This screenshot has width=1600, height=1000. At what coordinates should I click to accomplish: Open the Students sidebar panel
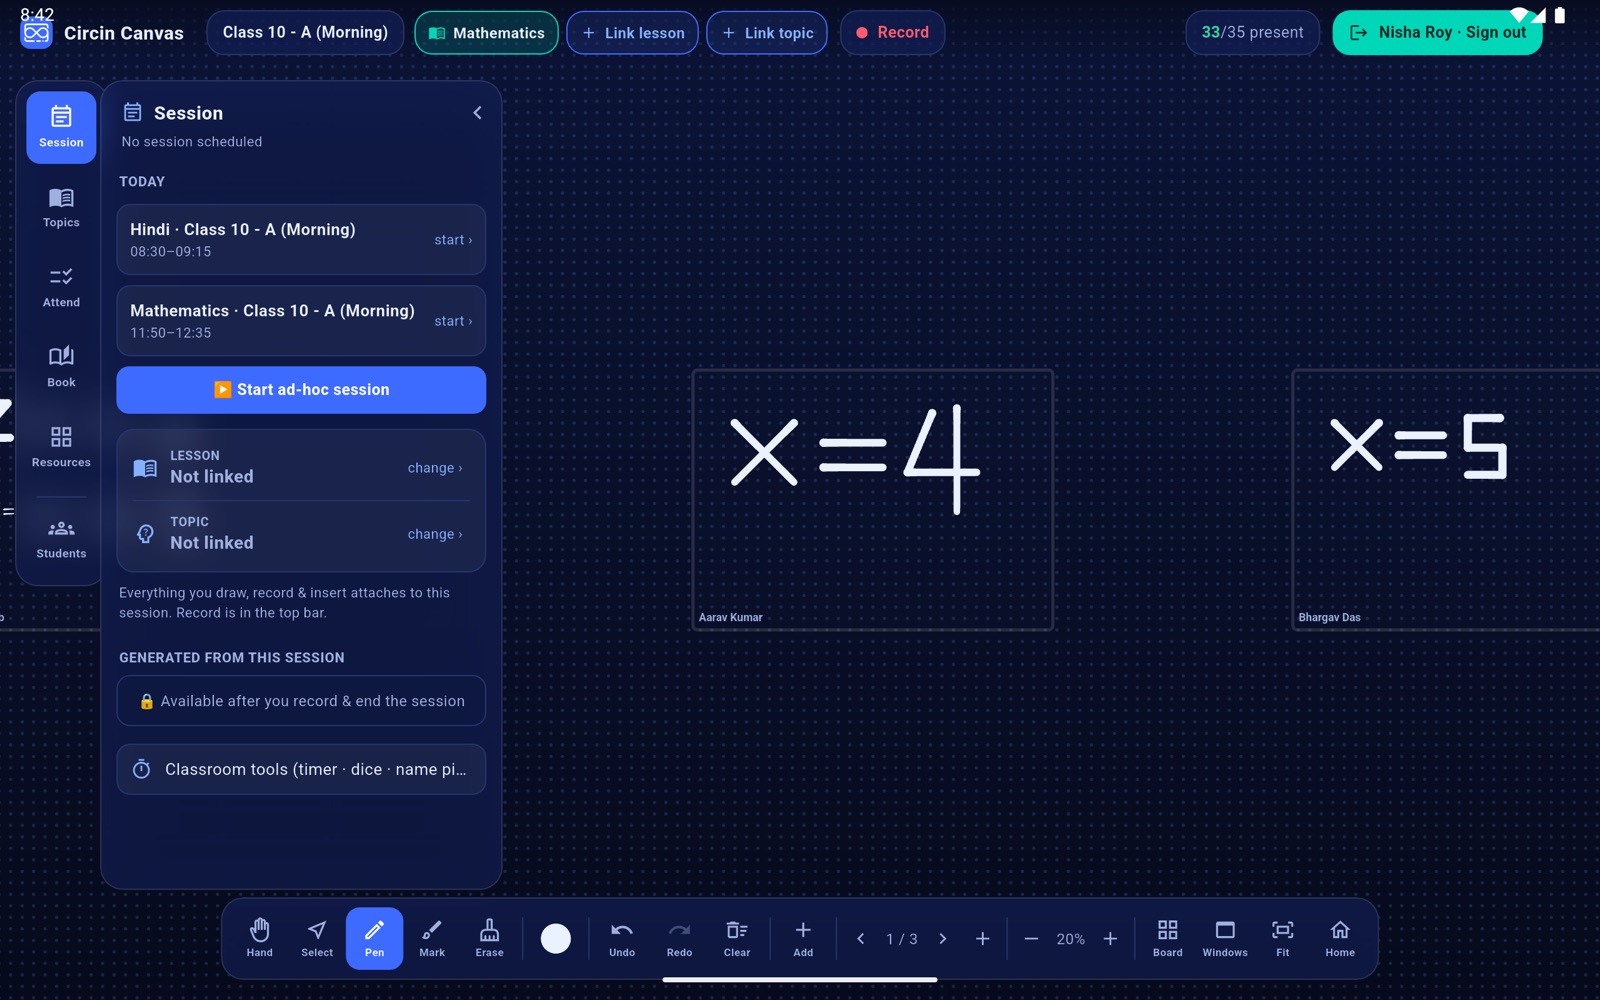(x=61, y=538)
